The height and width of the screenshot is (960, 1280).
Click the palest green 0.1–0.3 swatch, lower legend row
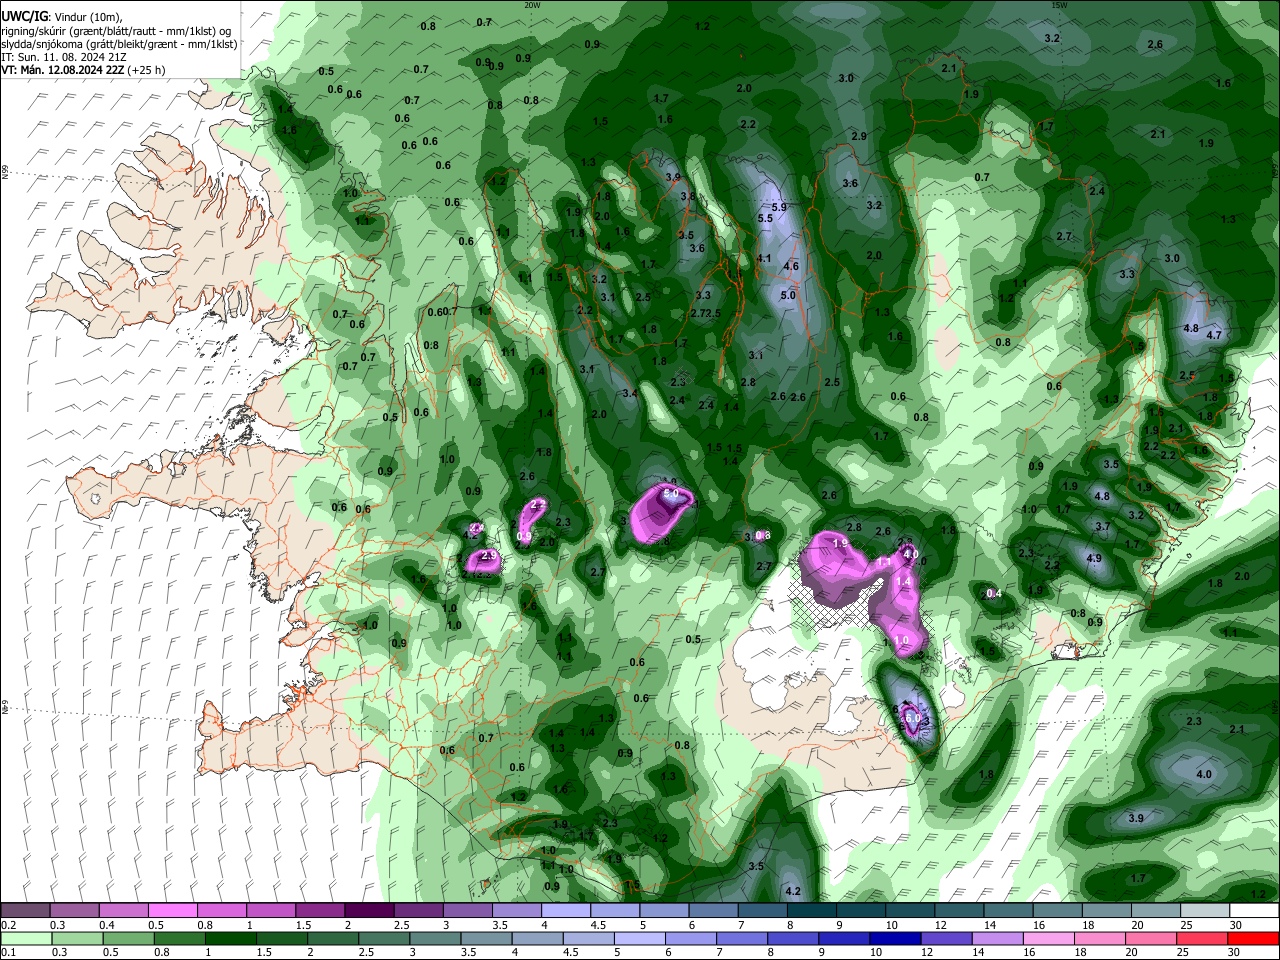pos(26,938)
